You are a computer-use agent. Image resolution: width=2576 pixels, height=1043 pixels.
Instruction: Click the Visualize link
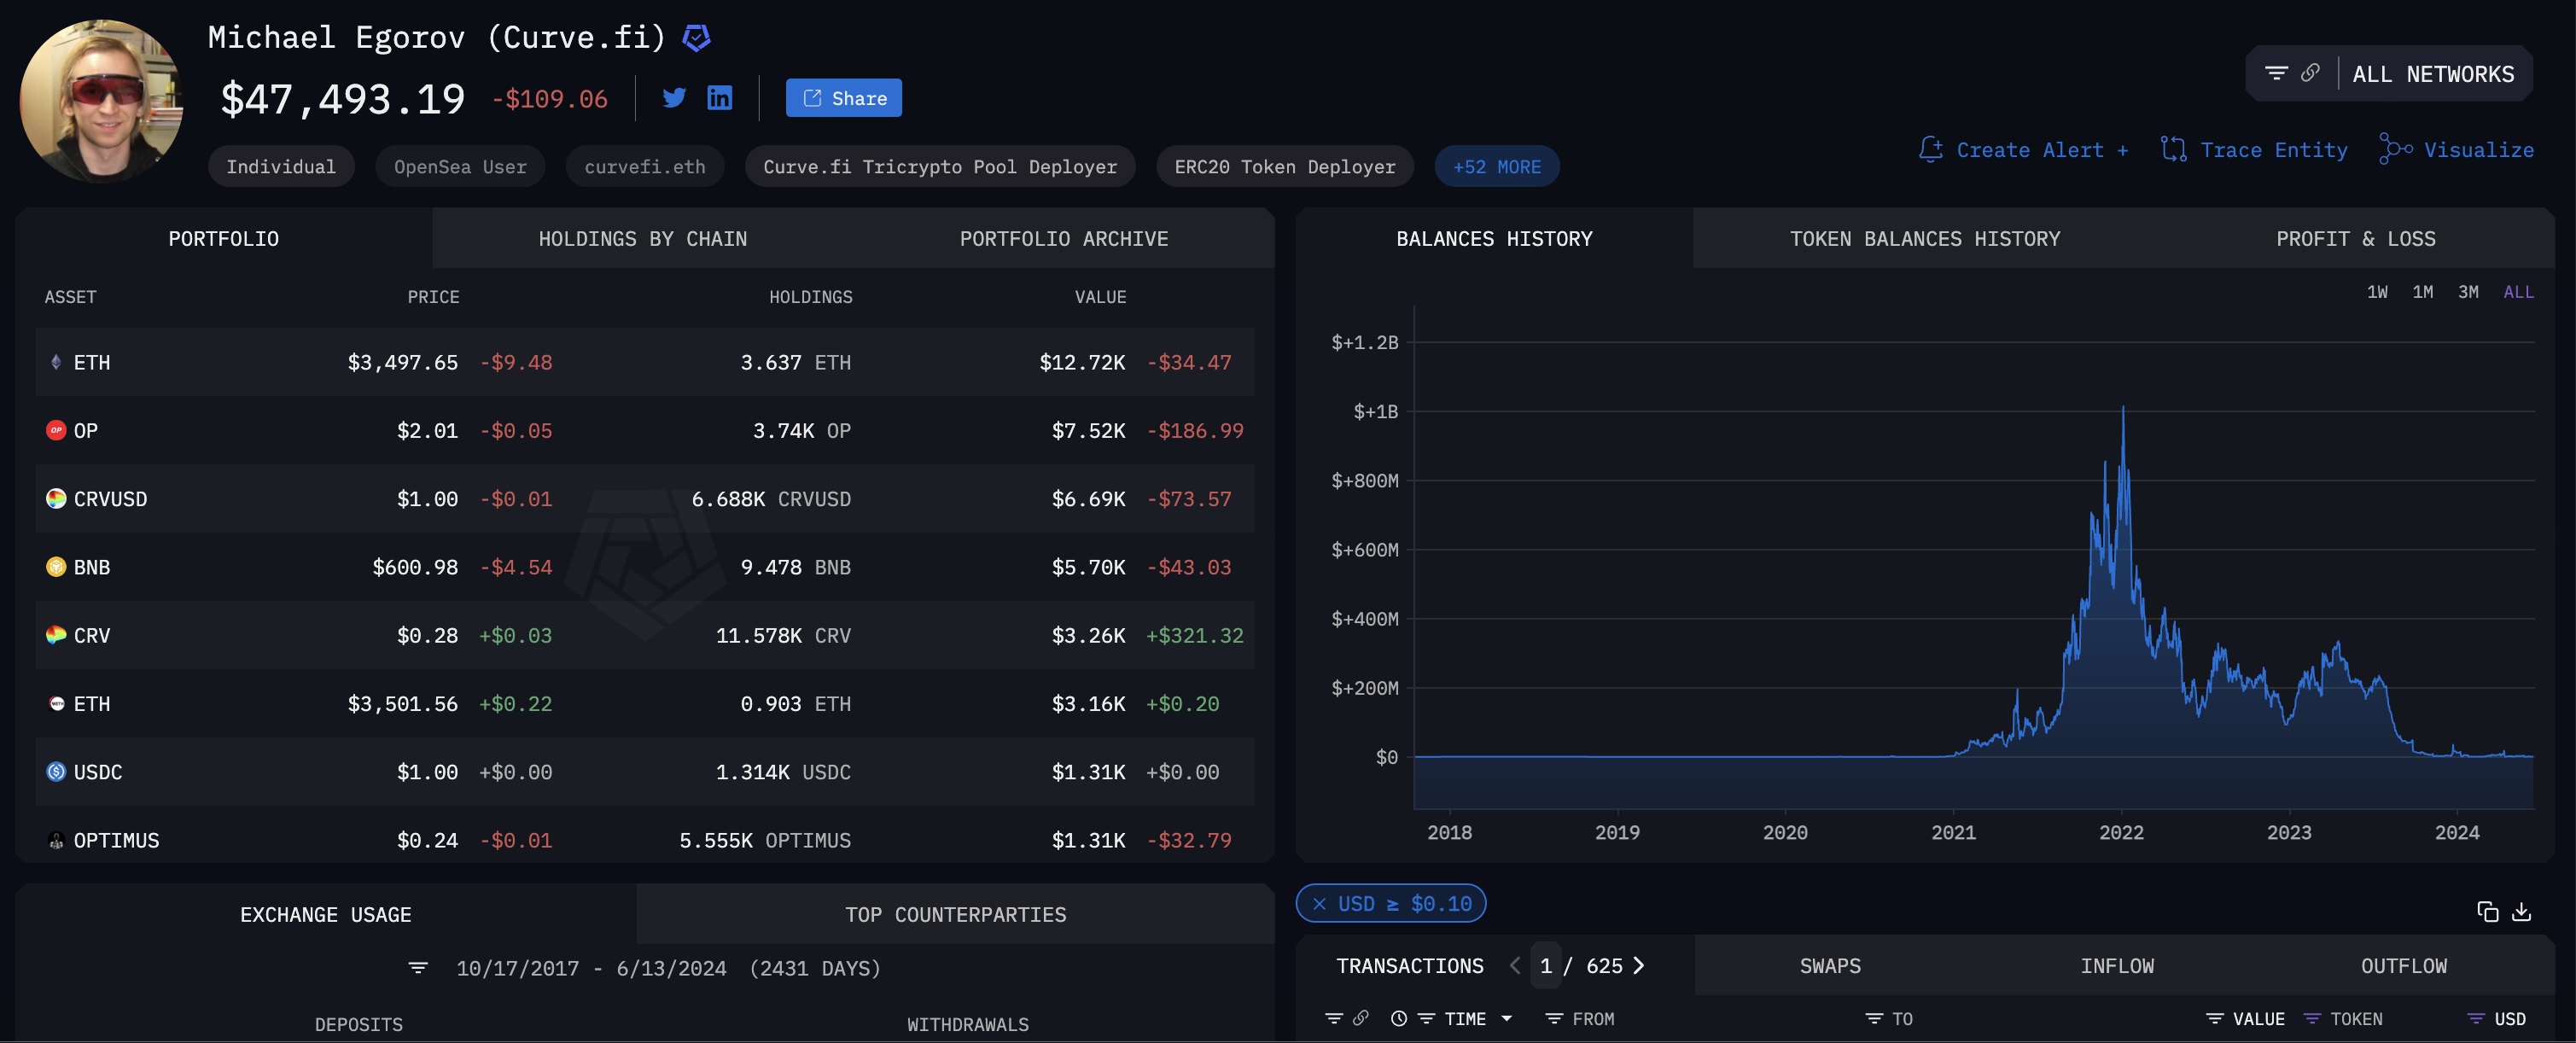[x=2478, y=149]
